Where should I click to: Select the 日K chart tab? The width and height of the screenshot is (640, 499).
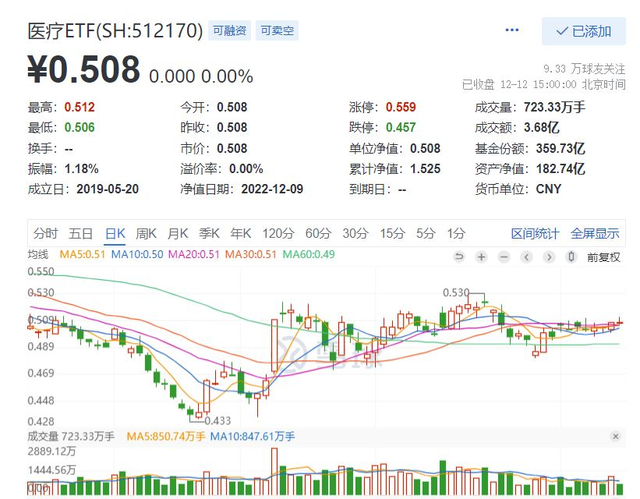click(115, 233)
